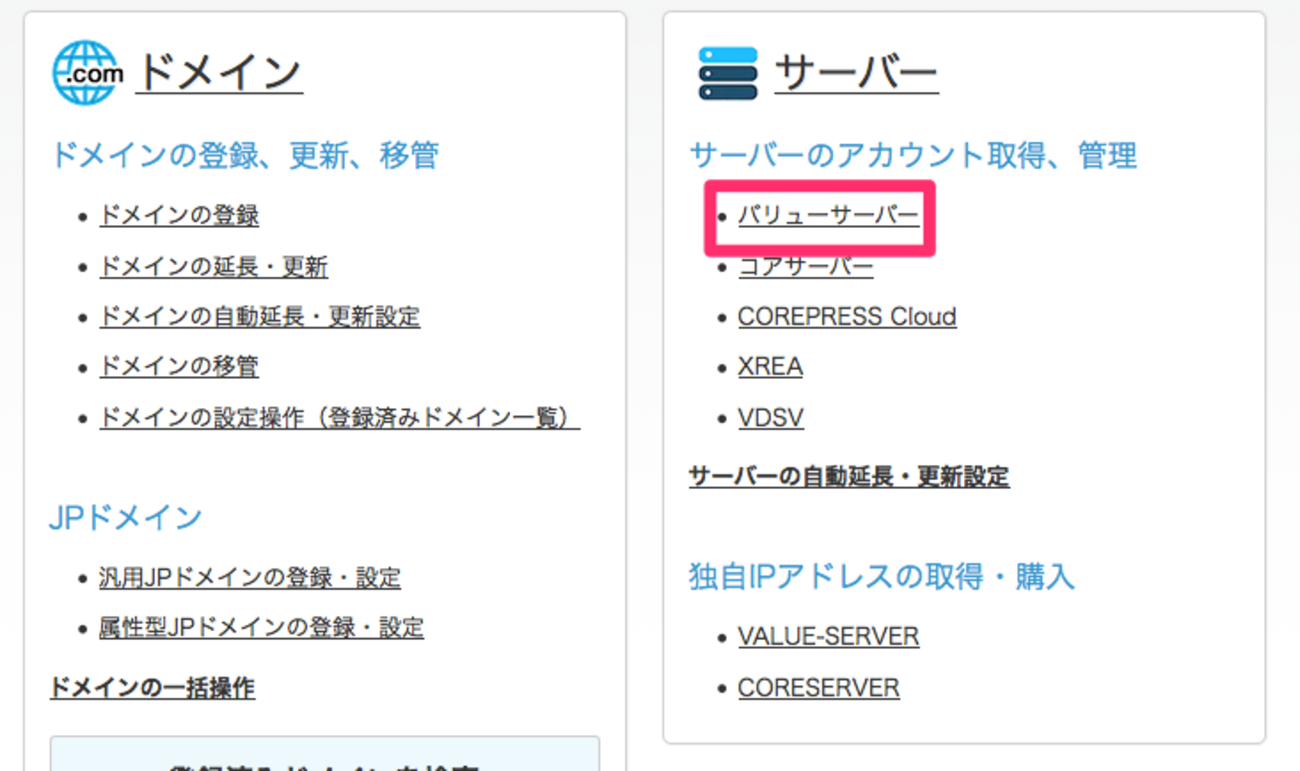1300x771 pixels.
Task: Open the サーバー heading link
Action: (x=856, y=73)
